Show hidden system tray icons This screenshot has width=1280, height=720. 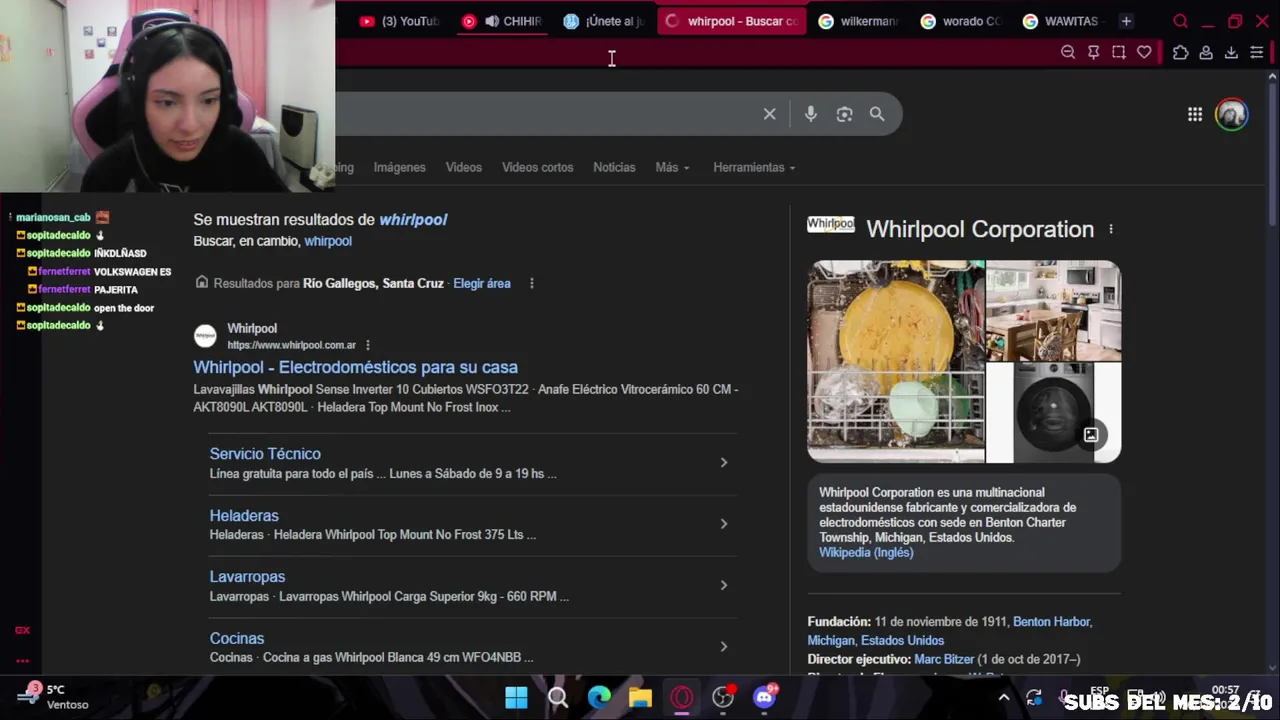[1004, 698]
